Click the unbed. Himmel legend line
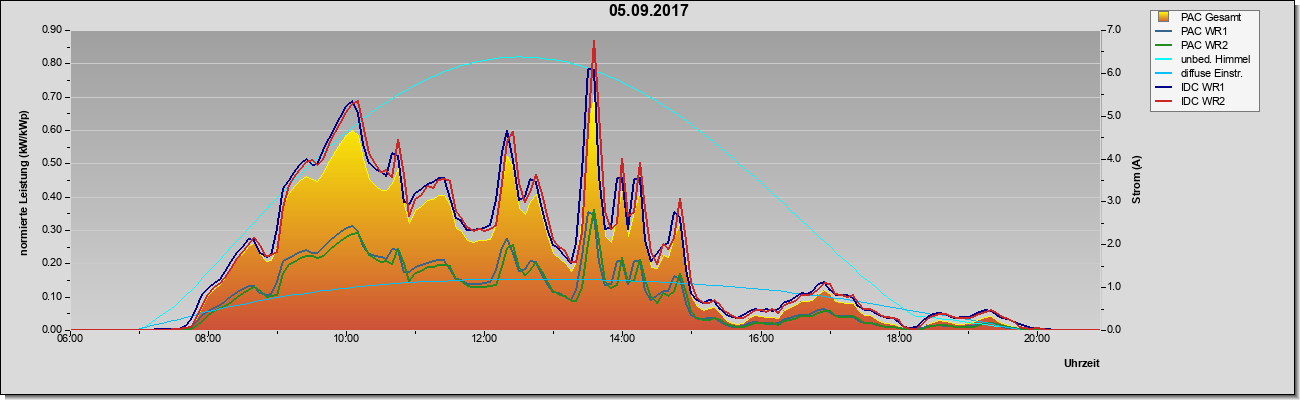 [x=1165, y=60]
